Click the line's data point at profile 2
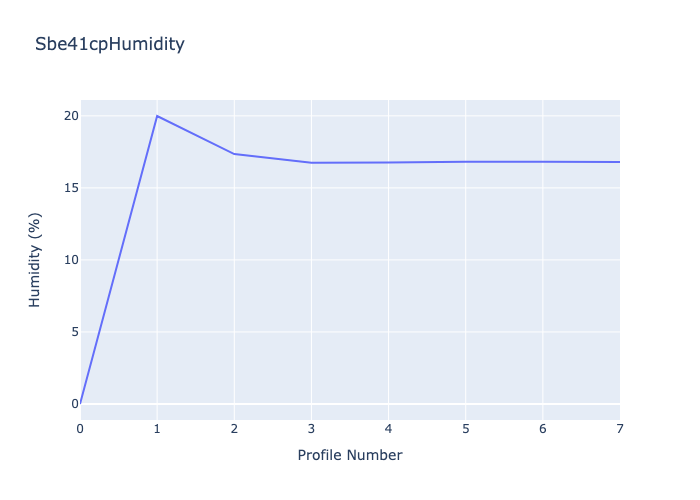700x500 pixels. (x=234, y=154)
